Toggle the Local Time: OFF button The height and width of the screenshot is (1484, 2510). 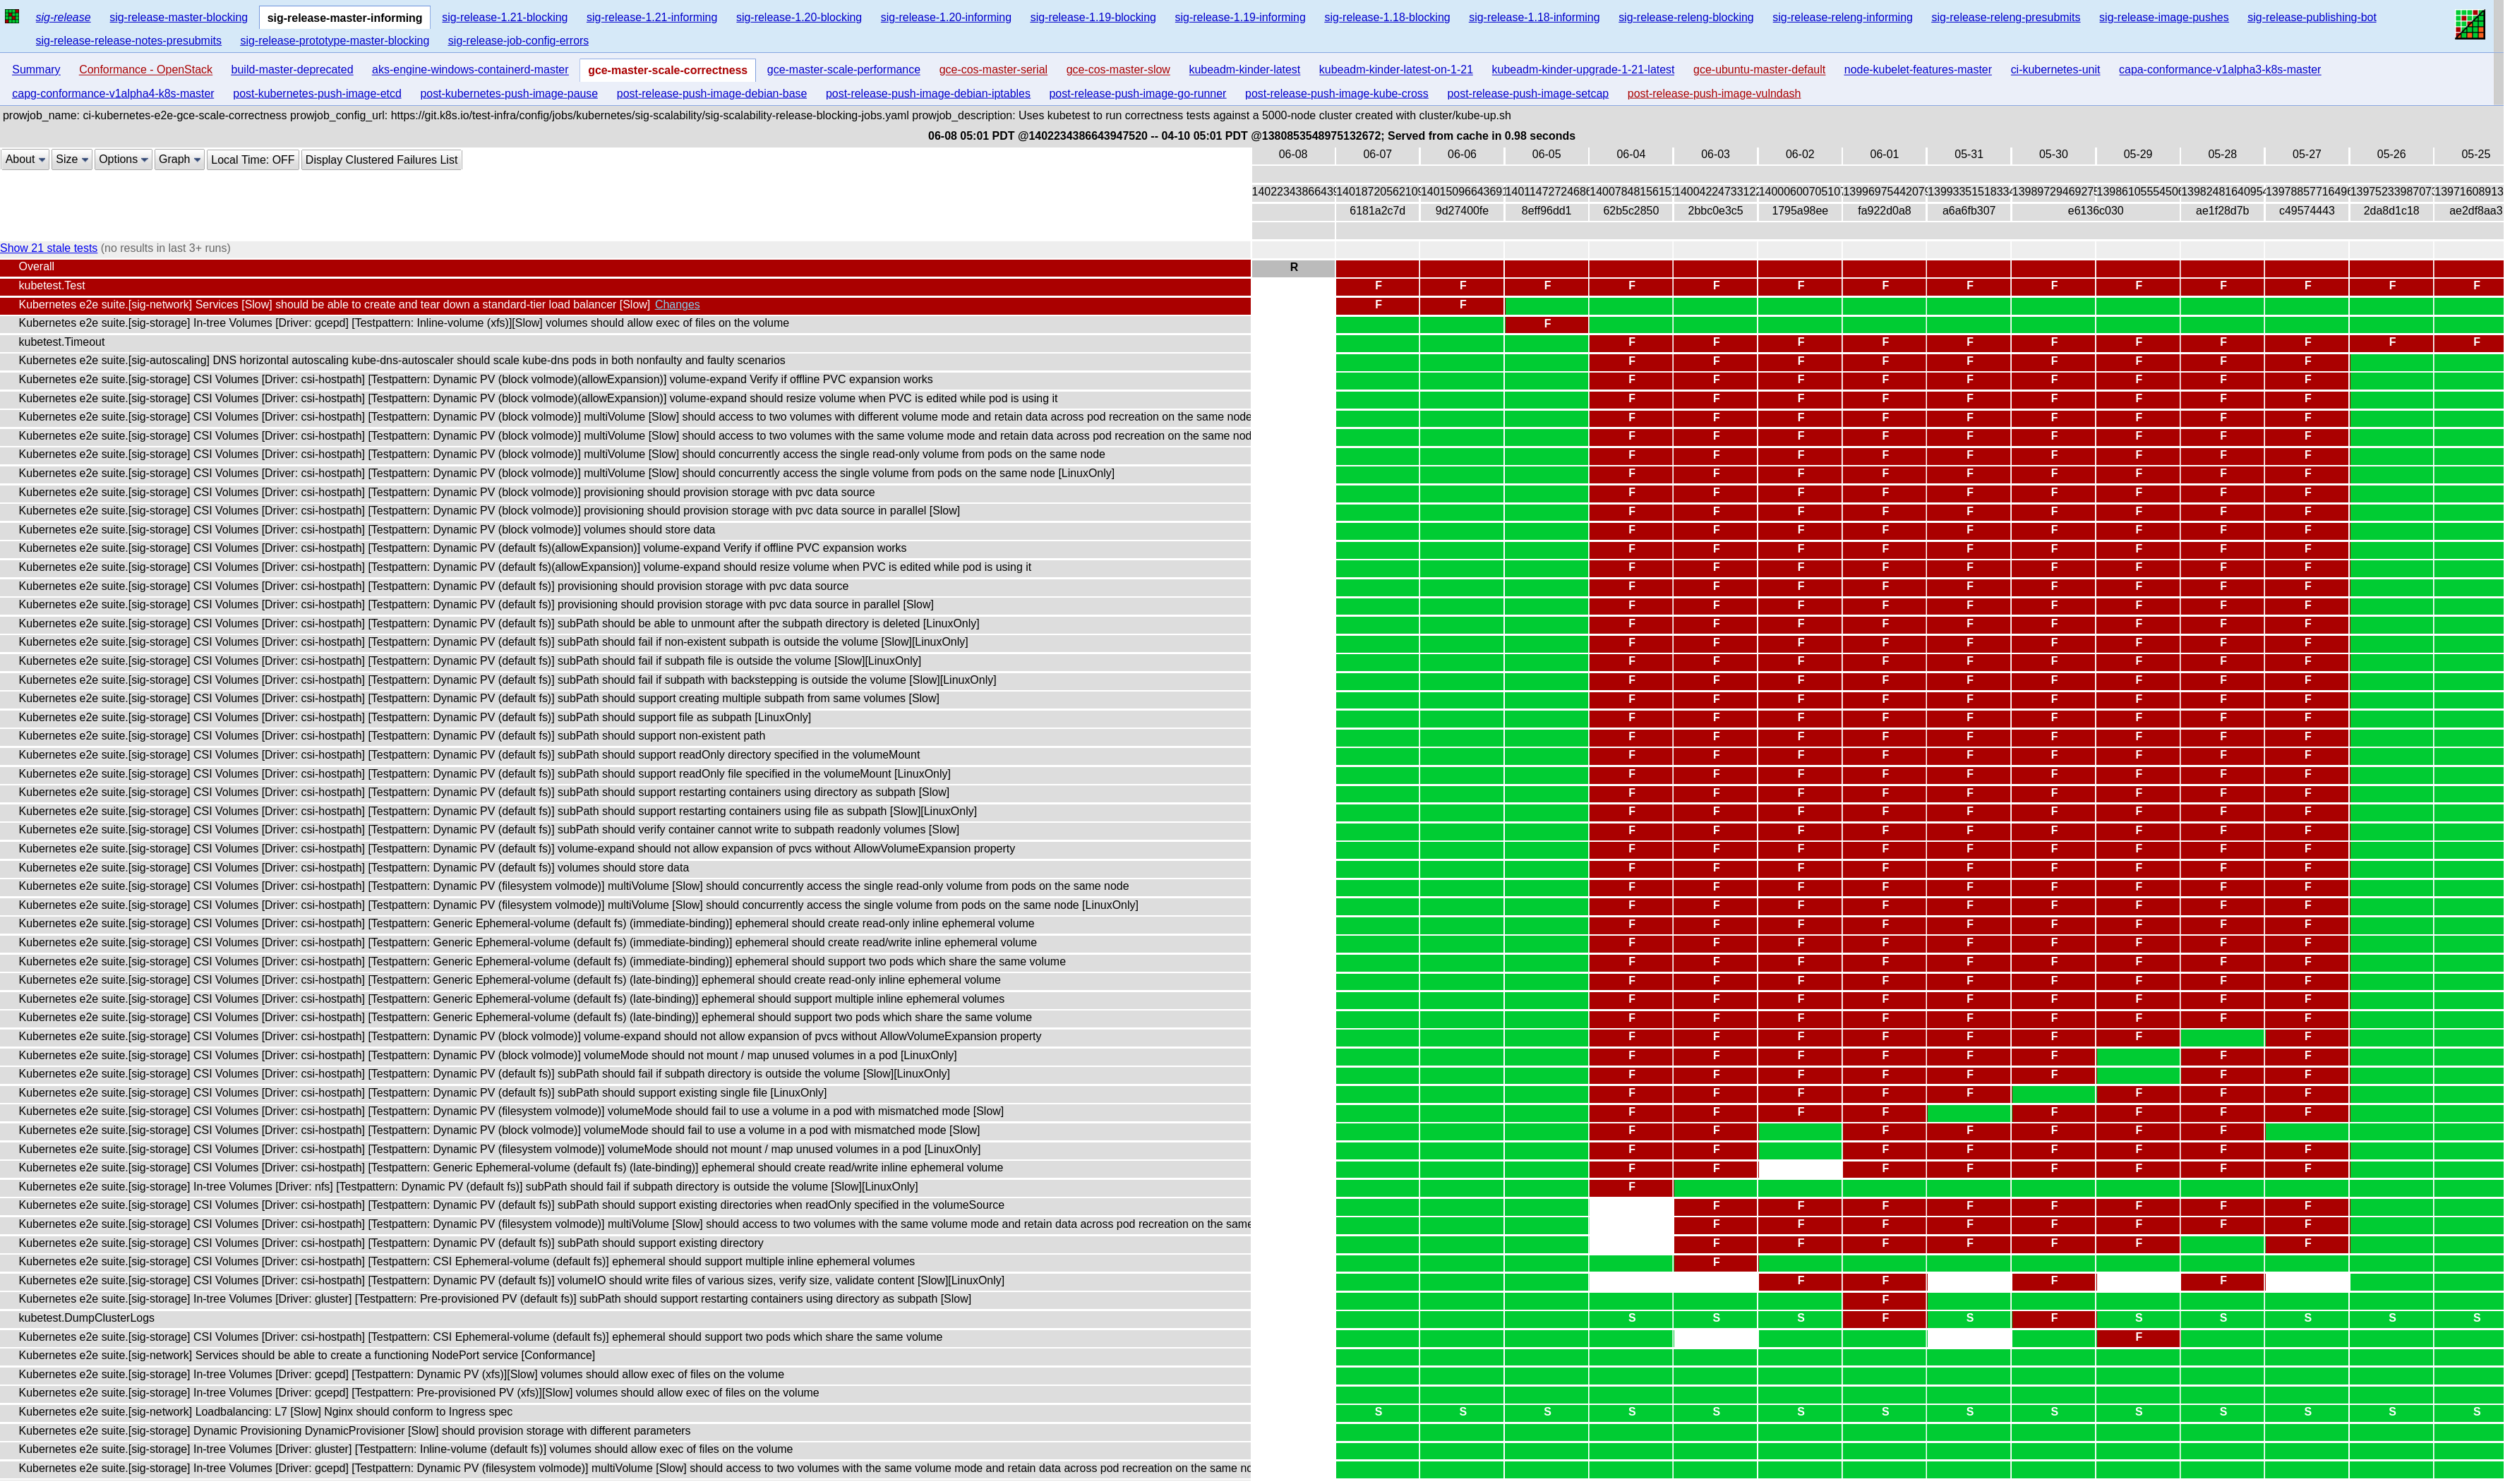[253, 160]
